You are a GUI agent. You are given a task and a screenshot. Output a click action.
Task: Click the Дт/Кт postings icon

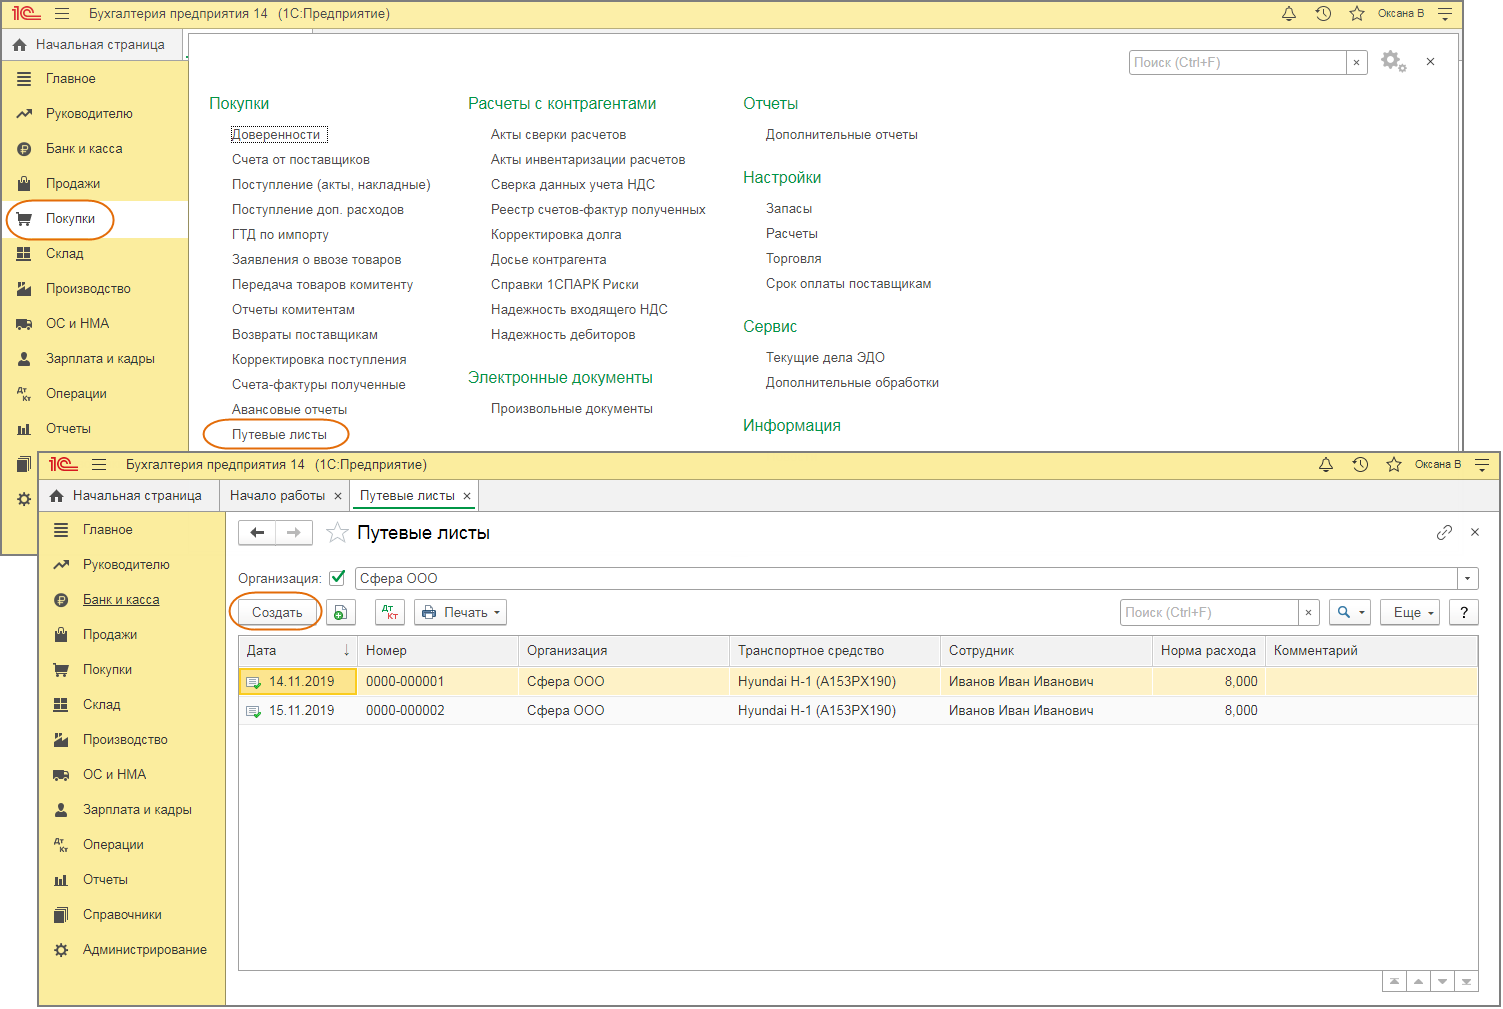click(390, 613)
